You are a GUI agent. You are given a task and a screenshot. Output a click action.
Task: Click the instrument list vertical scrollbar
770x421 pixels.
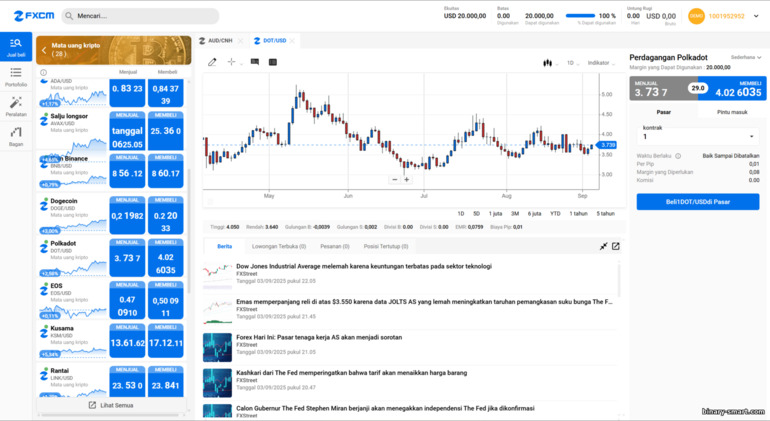(x=189, y=233)
